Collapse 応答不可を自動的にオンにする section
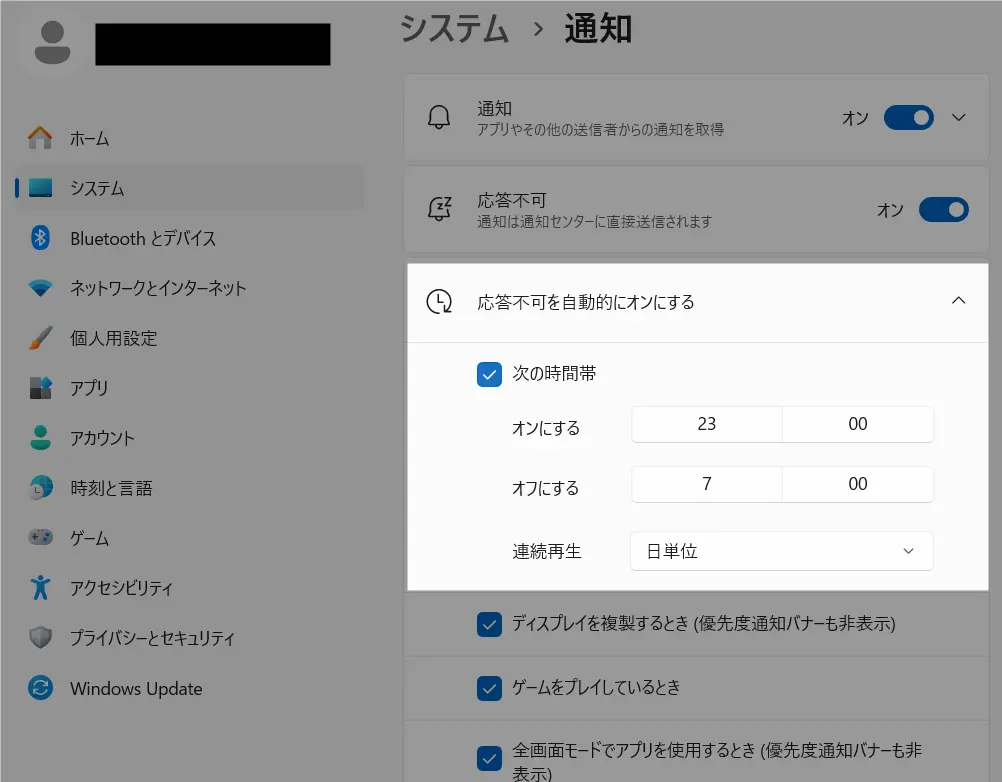The image size is (1002, 782). [x=959, y=300]
